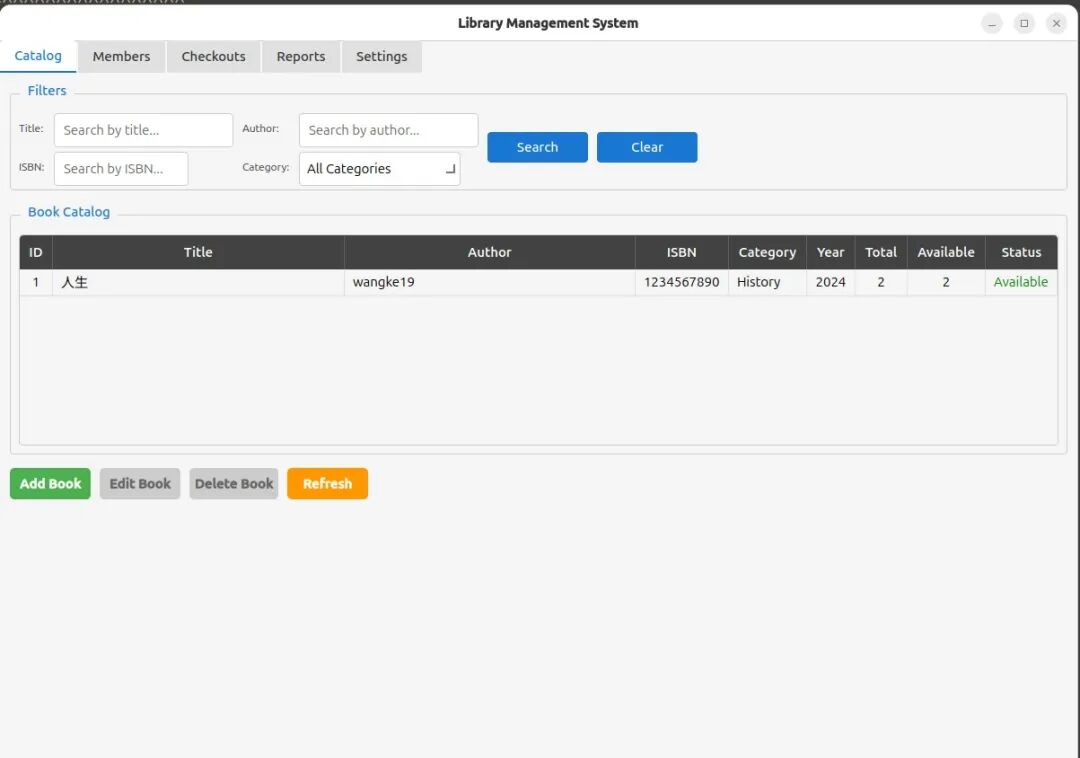Click the Search by ISBN input
1080x758 pixels.
[x=121, y=169]
